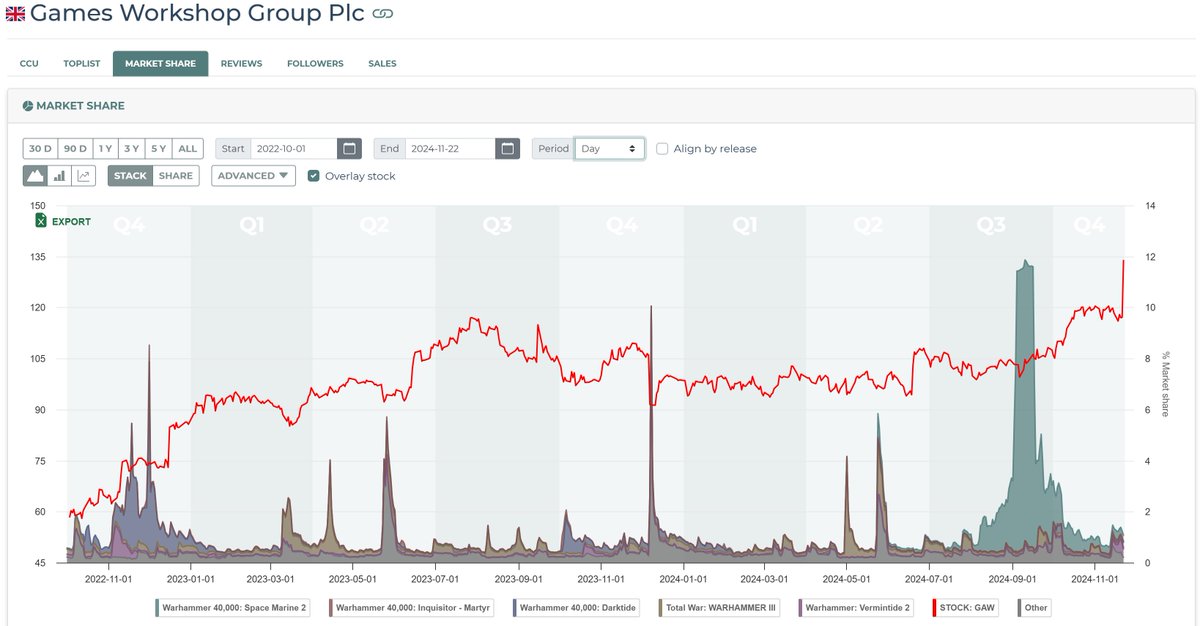Click the link icon next to company name
The height and width of the screenshot is (626, 1200).
382,14
